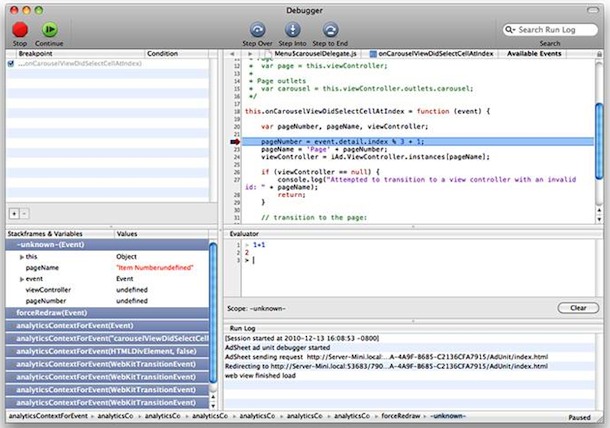The image size is (610, 428).
Task: Click analyticsContextForEvent in bottom path bar
Action: click(48, 416)
